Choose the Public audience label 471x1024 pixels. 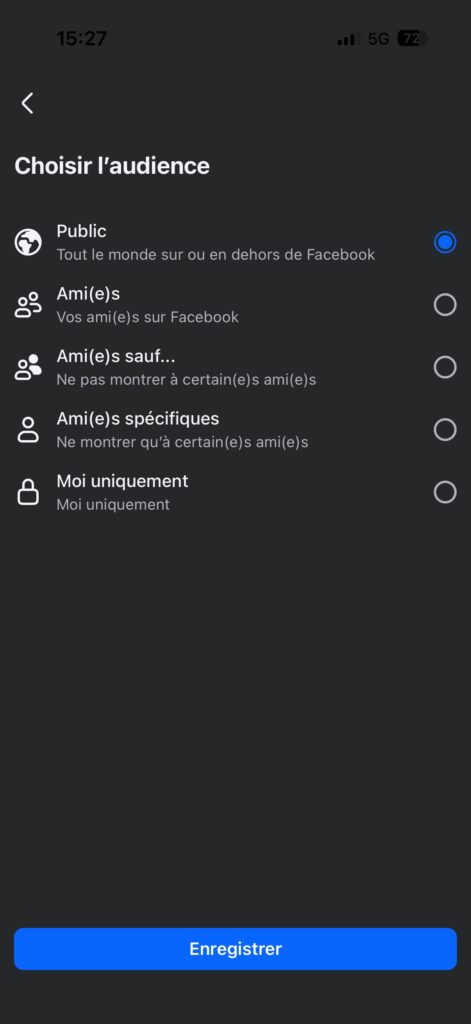(x=82, y=231)
